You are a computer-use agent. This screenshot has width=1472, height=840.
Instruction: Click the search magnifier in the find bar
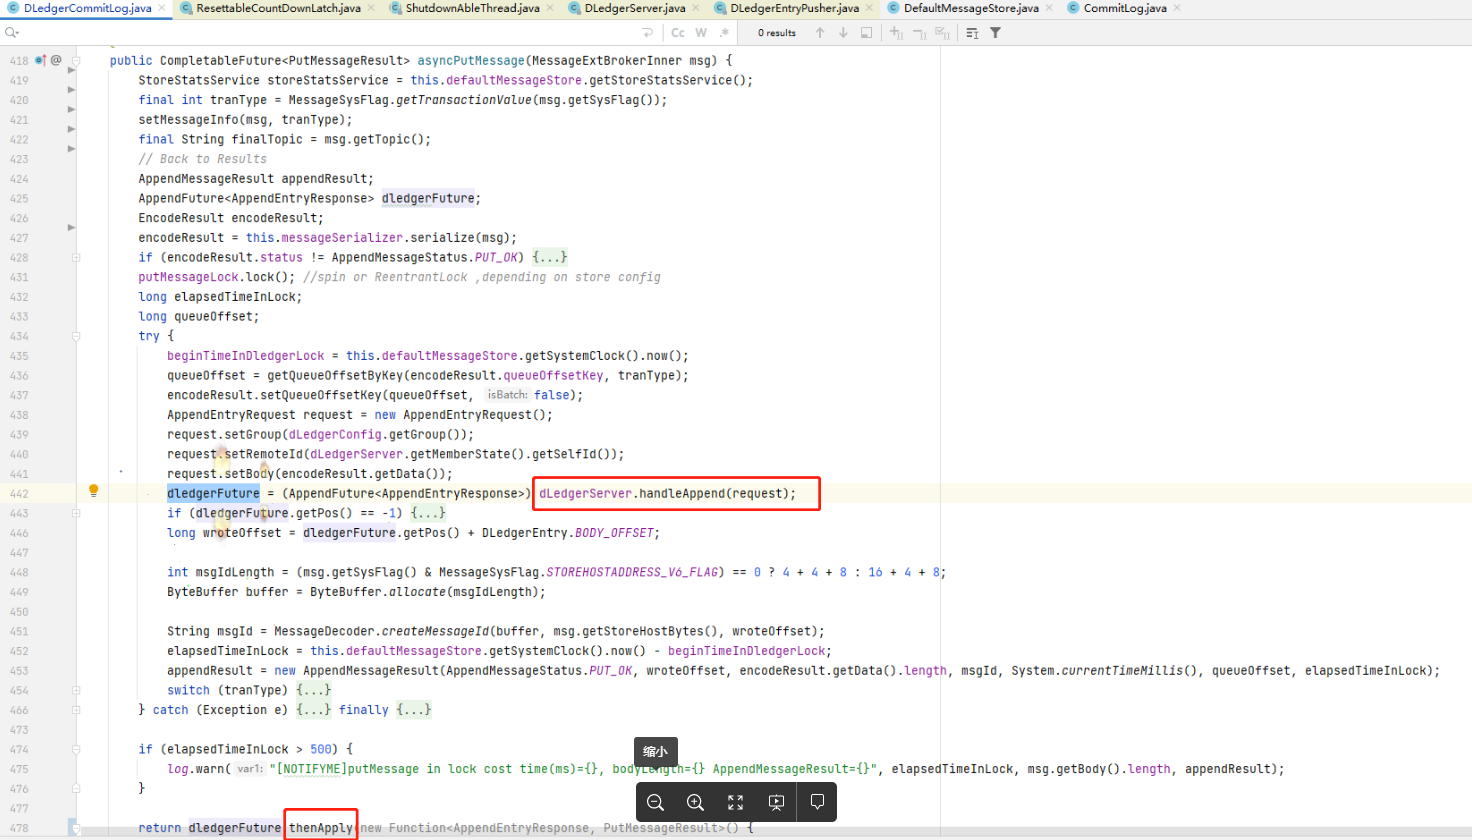click(x=10, y=32)
